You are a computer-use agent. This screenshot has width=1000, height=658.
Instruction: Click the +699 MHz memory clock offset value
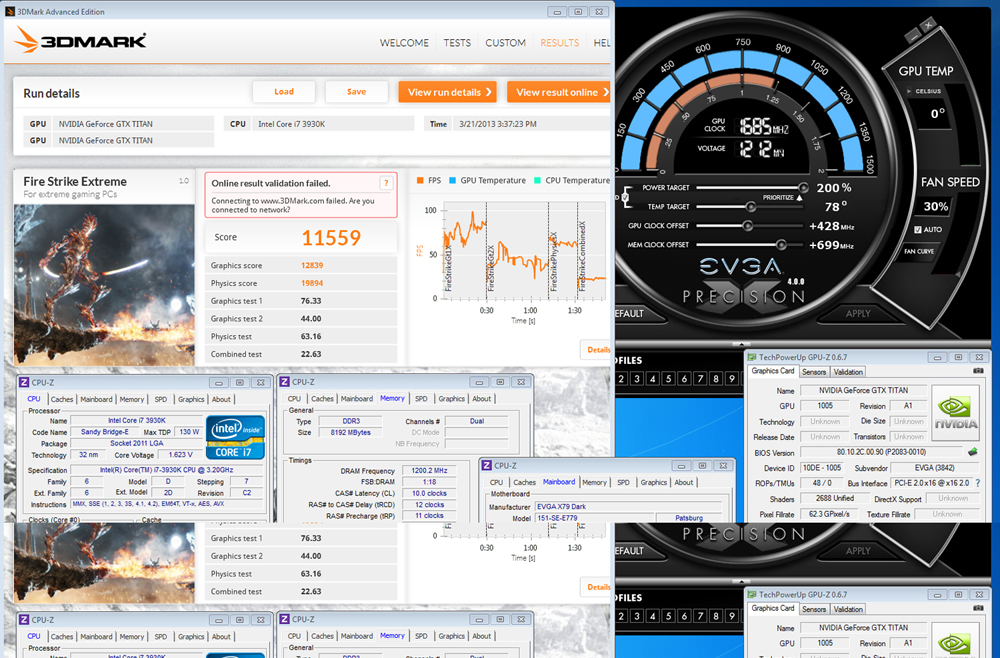831,245
